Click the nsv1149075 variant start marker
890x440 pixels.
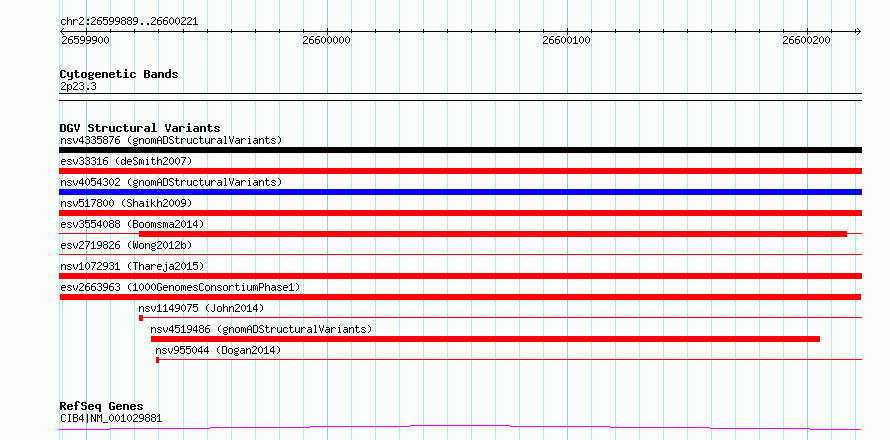coord(141,318)
